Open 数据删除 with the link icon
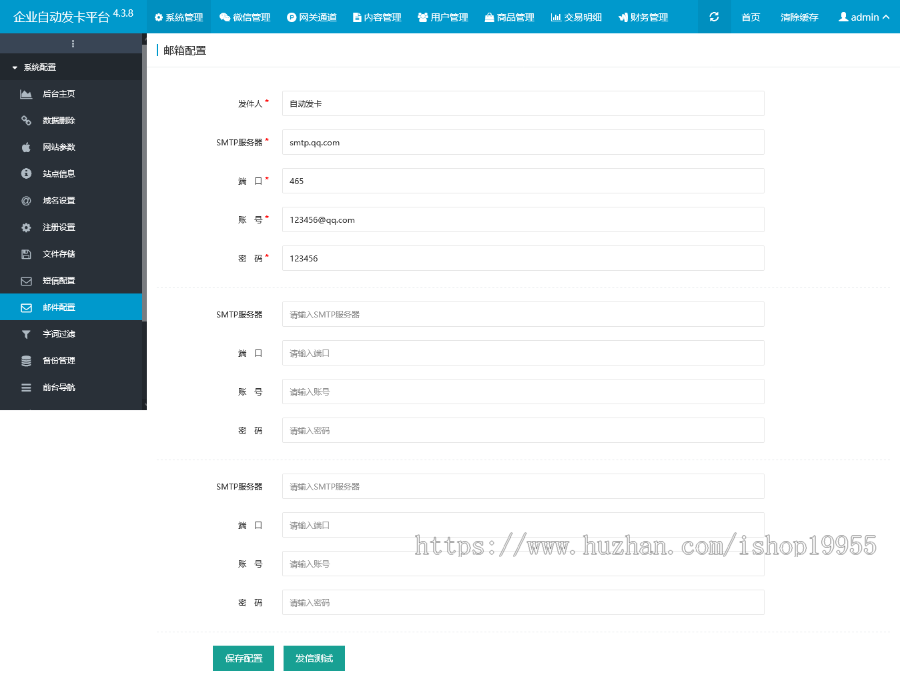900x681 pixels. (x=71, y=121)
